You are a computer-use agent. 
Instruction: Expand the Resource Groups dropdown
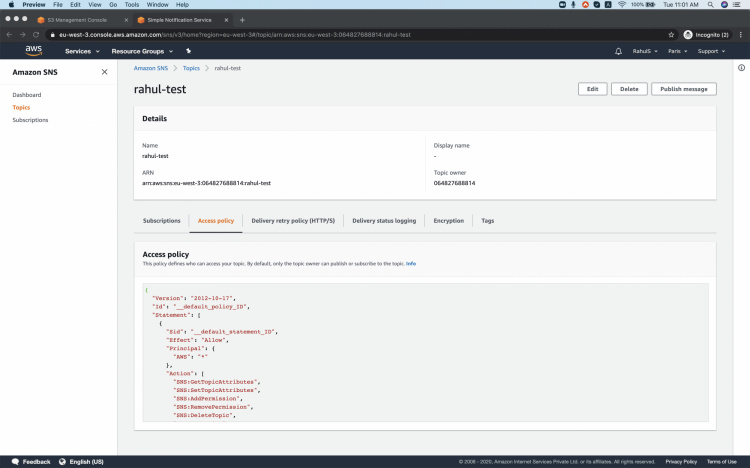pos(140,51)
